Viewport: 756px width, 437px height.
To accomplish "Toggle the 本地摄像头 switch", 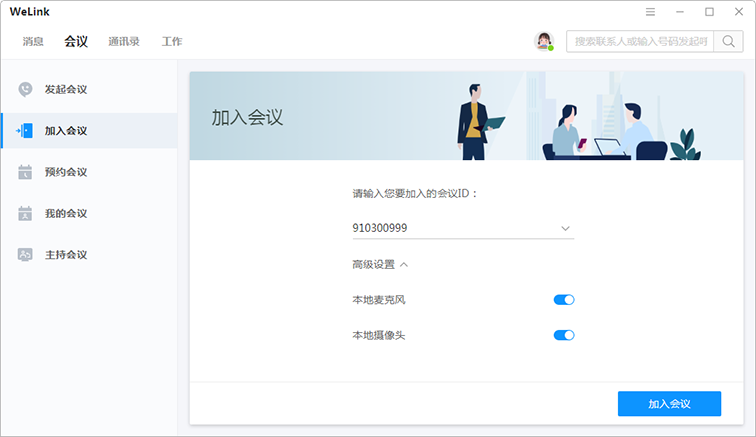I will [x=564, y=335].
